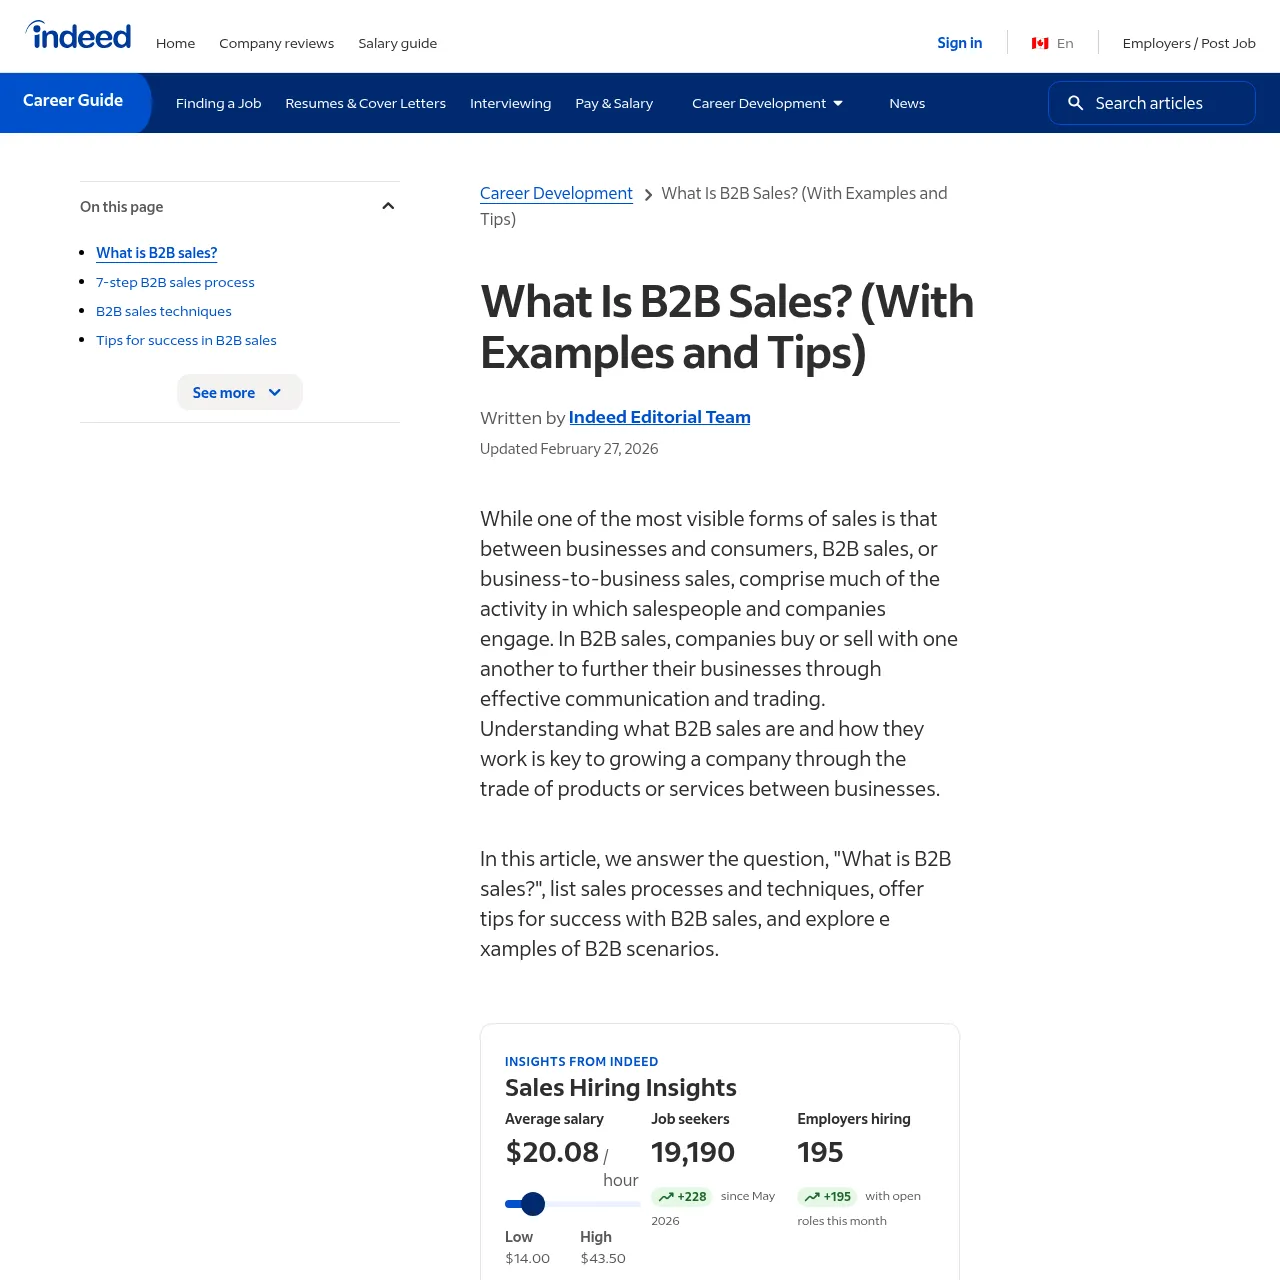Collapse the On this page section
This screenshot has width=1280, height=1280.
click(388, 206)
